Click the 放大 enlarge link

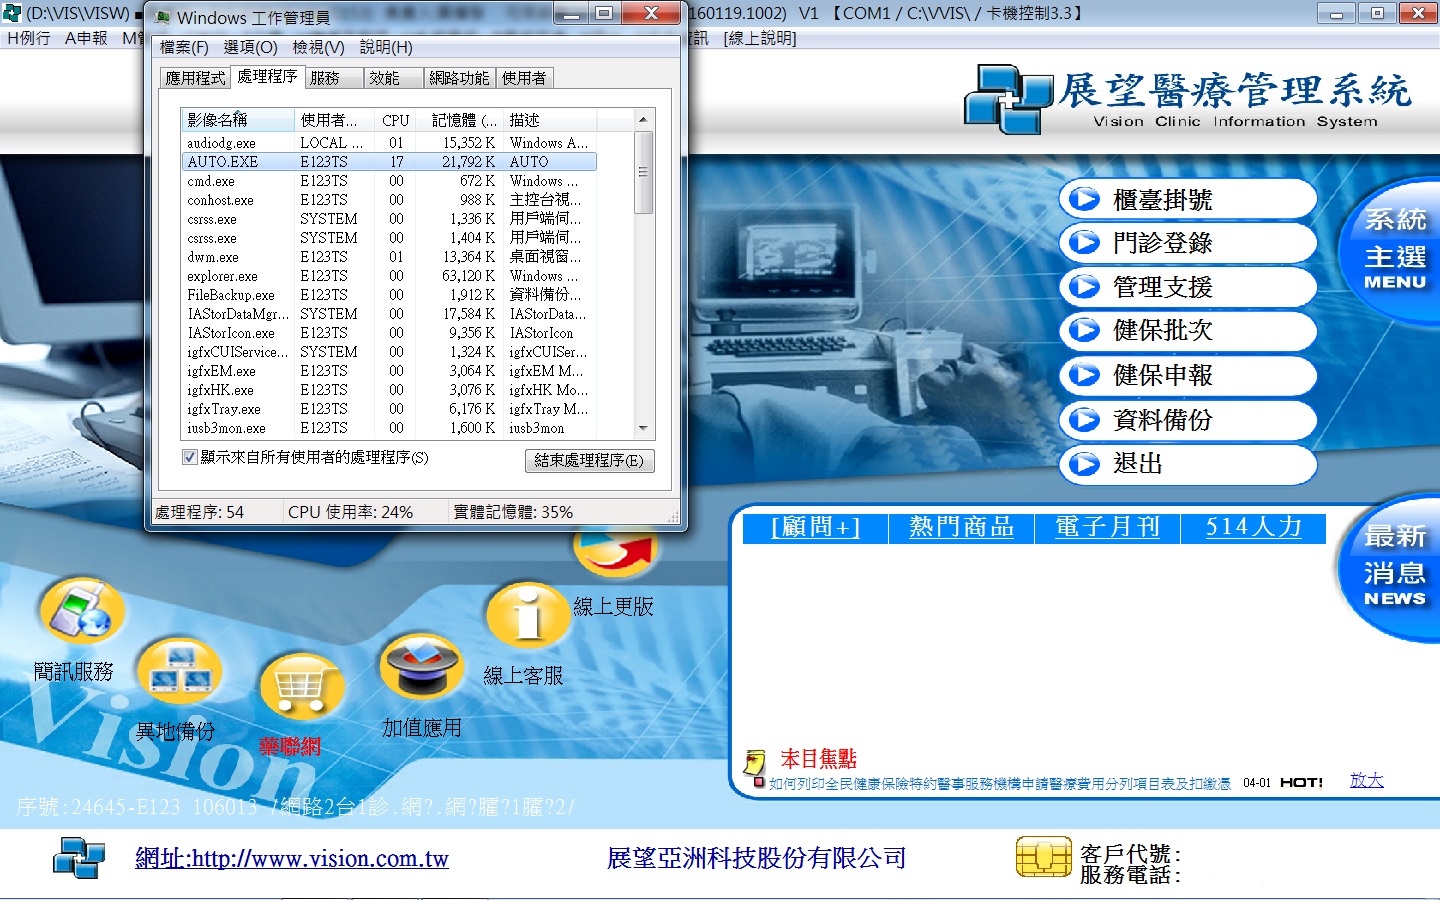[x=1367, y=780]
